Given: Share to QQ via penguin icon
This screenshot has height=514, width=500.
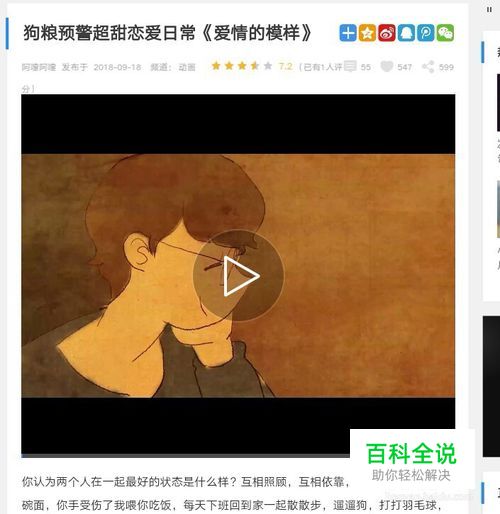Looking at the screenshot, I should coord(406,33).
